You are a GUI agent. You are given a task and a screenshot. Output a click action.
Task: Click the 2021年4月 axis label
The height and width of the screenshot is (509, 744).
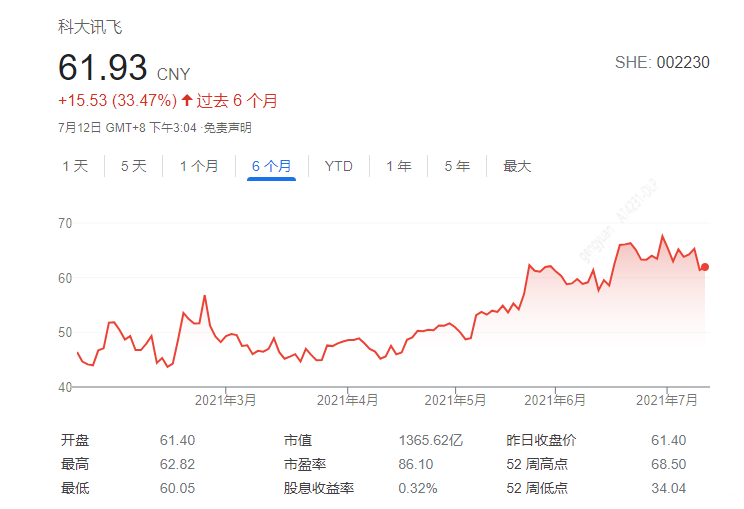pos(347,400)
